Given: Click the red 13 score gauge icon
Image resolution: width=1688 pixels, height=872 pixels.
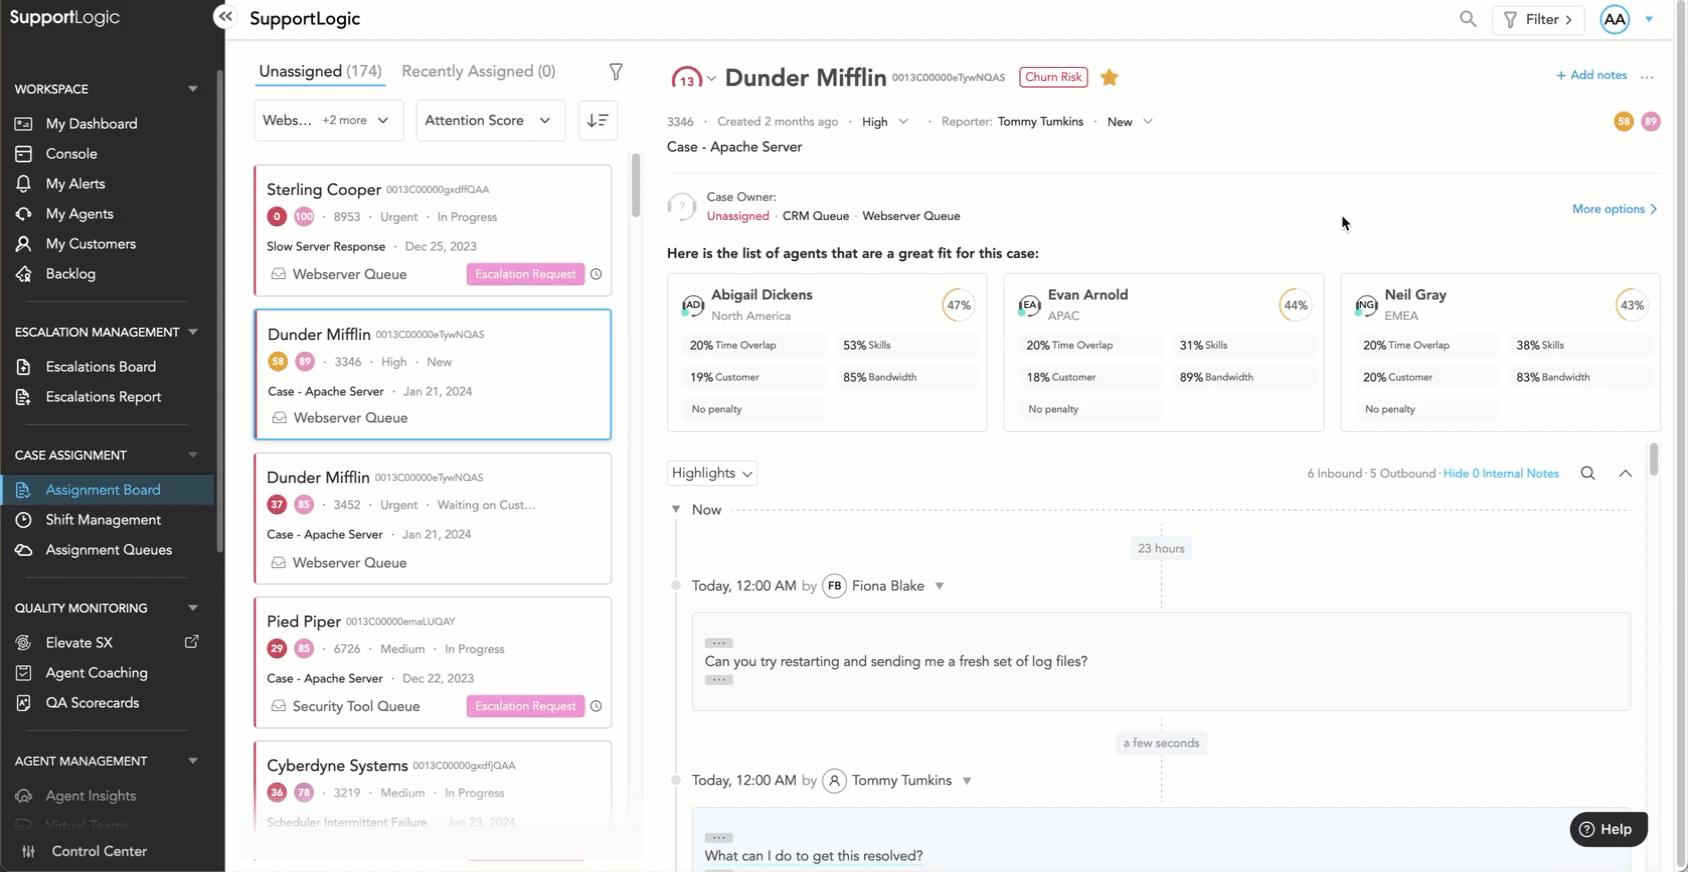Looking at the screenshot, I should [686, 78].
